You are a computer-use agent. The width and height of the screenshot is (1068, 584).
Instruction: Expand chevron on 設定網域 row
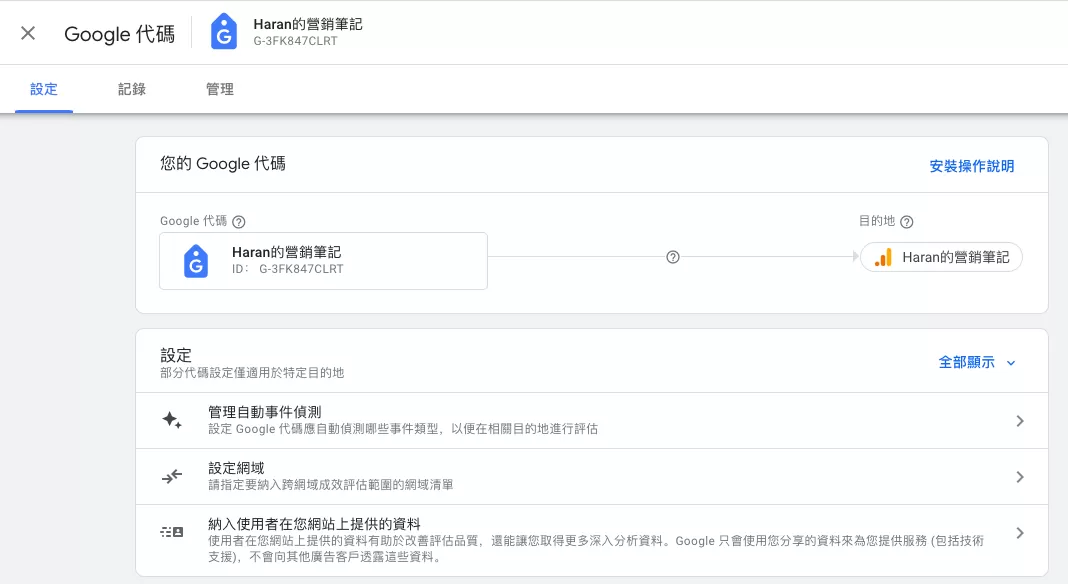point(1020,477)
